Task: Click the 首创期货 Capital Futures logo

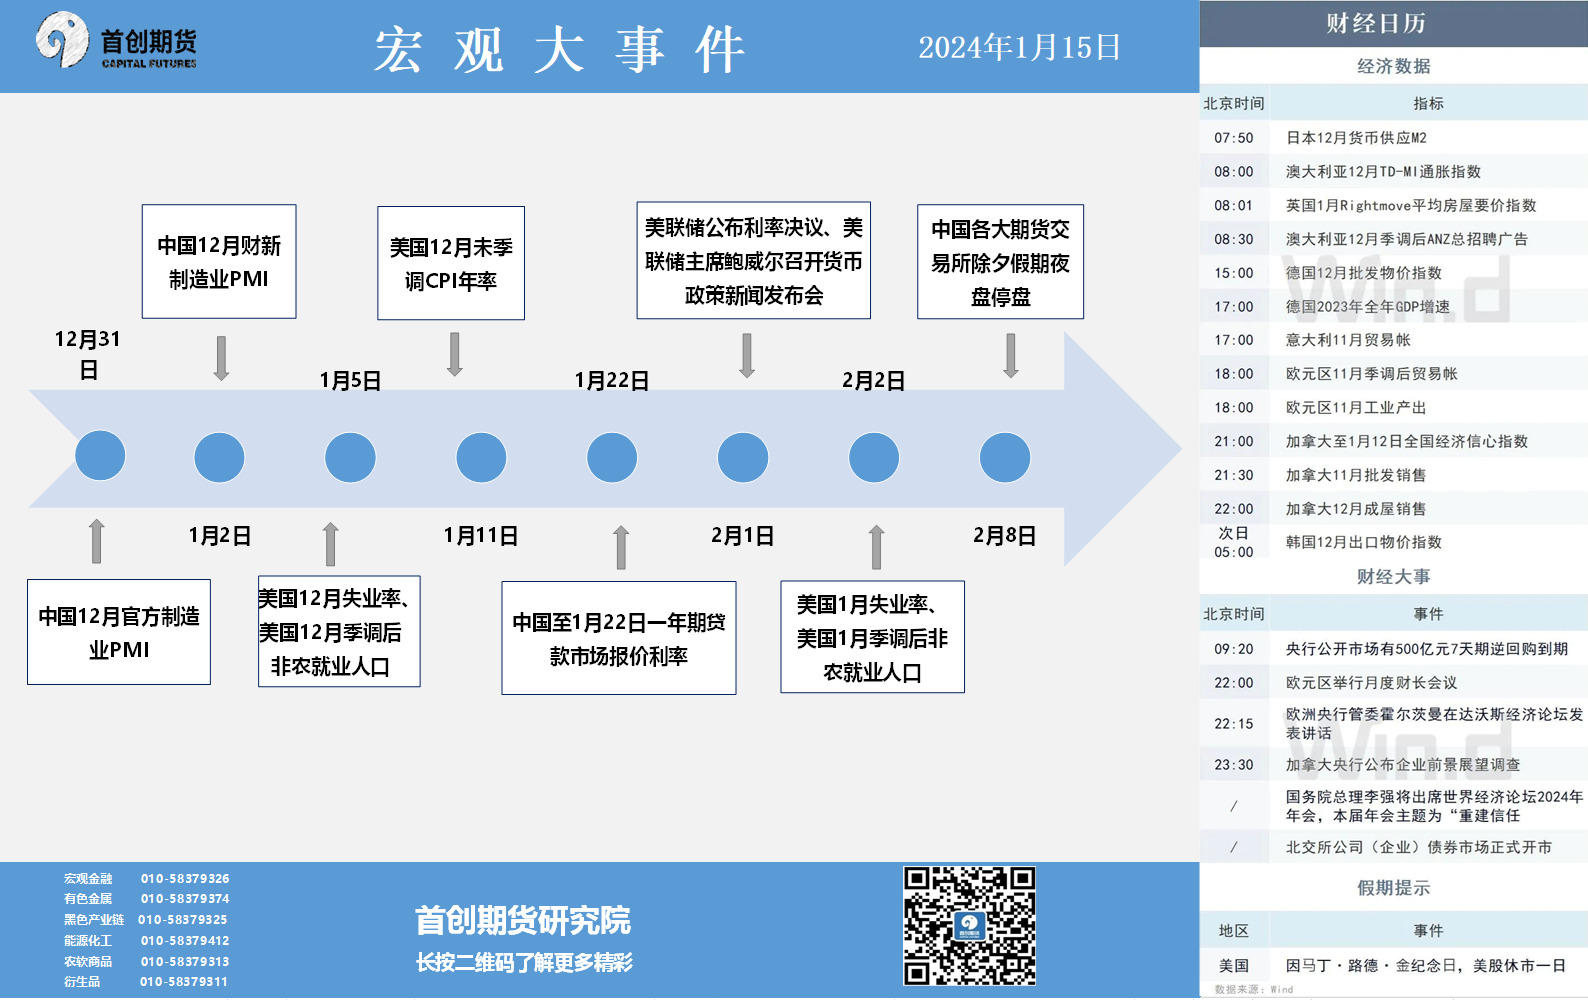Action: (x=116, y=40)
